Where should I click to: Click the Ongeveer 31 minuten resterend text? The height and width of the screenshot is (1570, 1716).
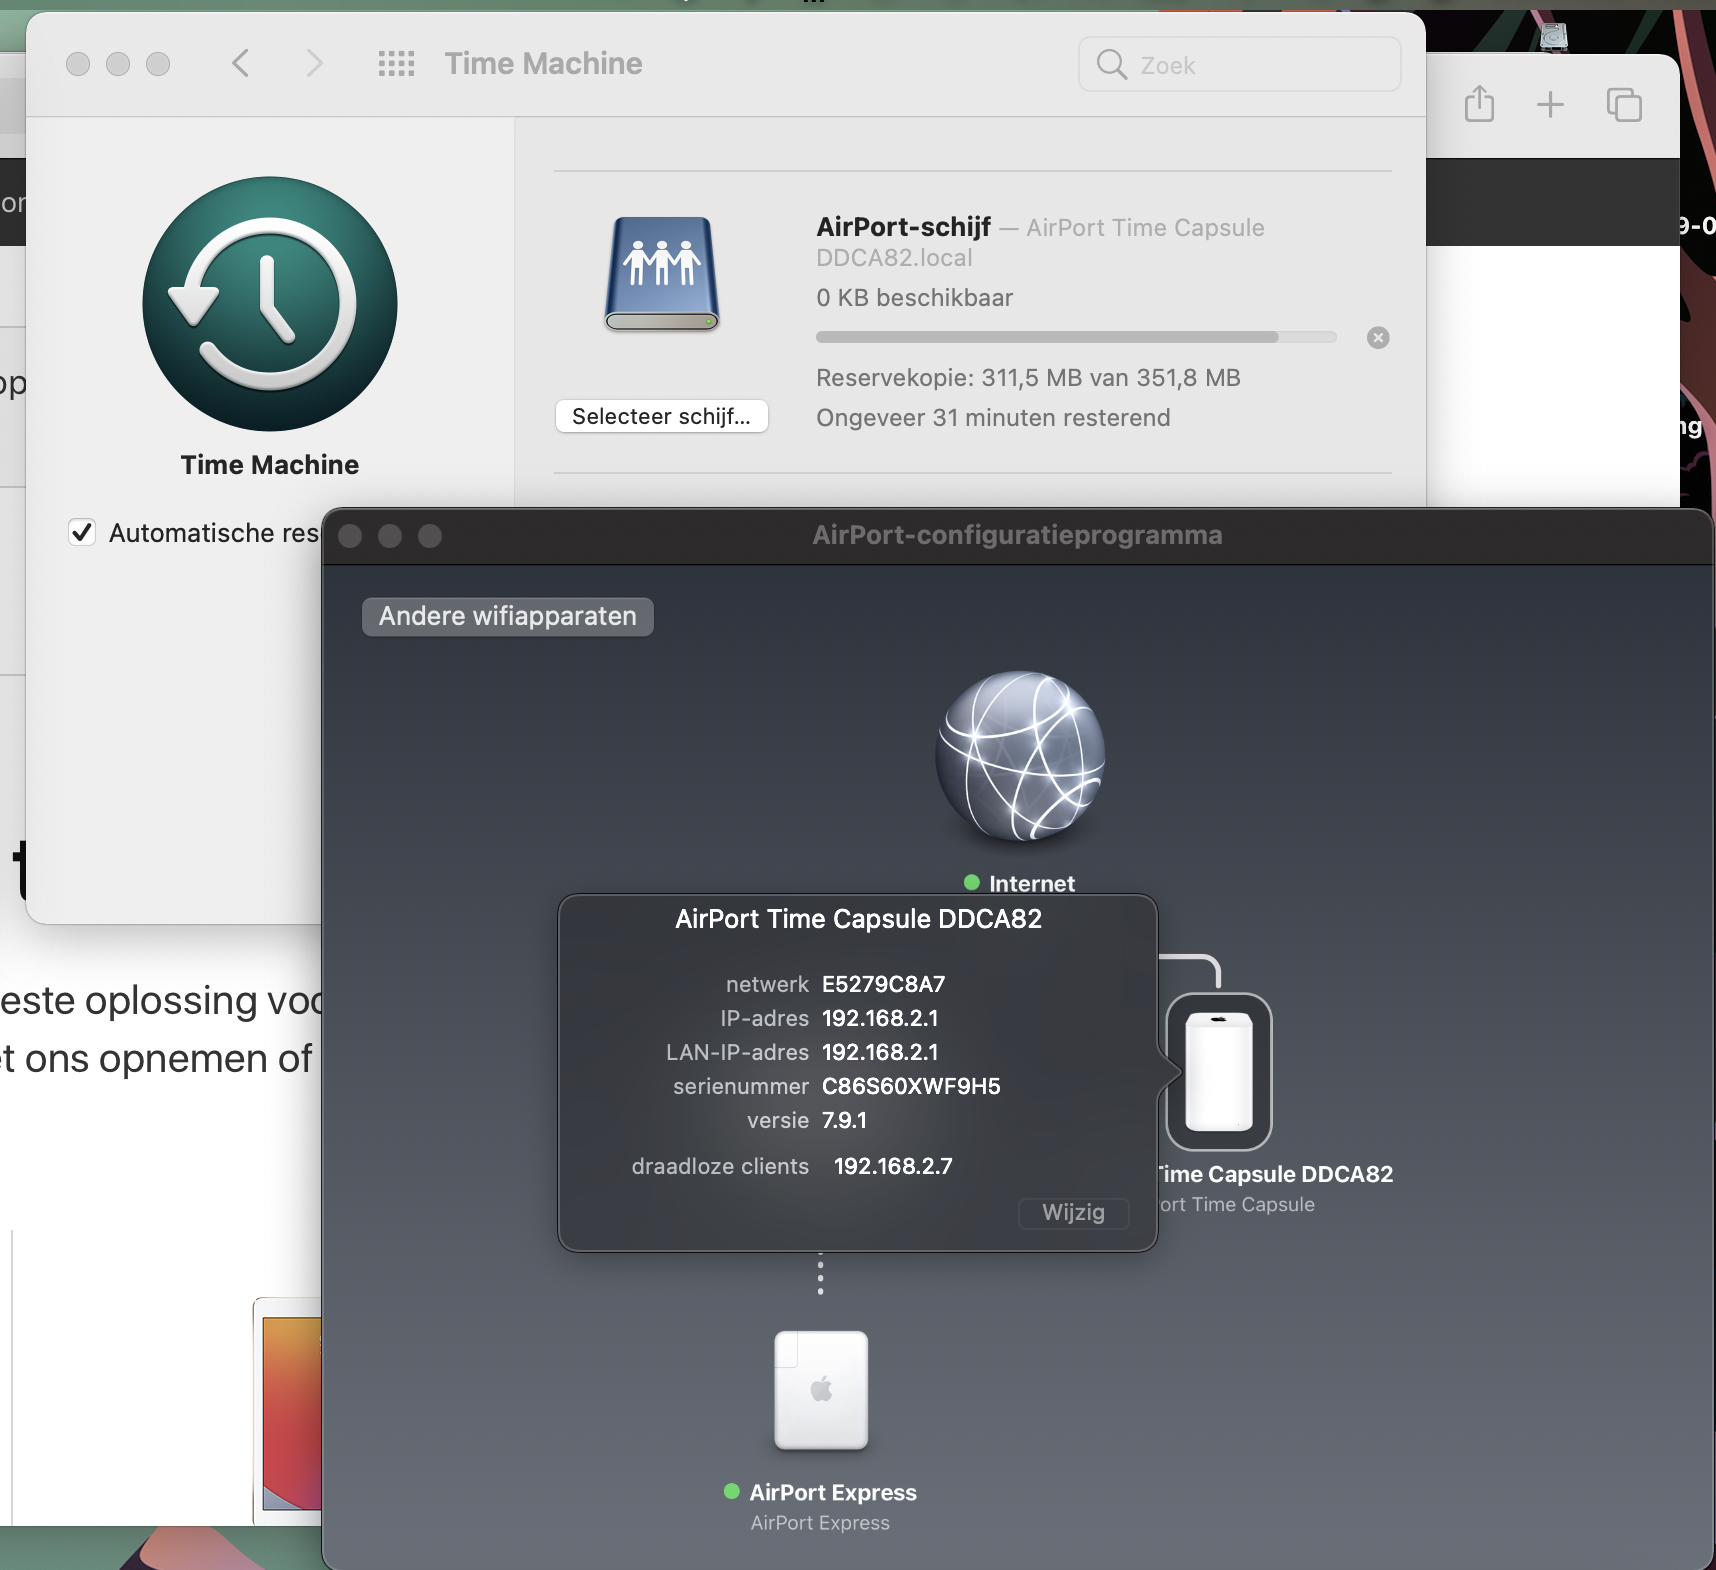coord(993,418)
